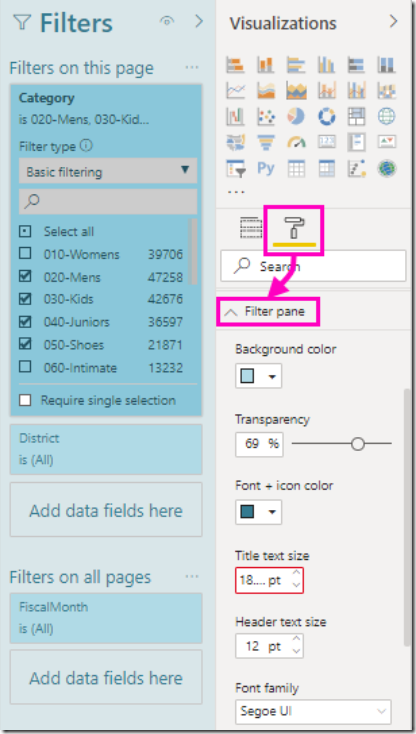Click the Transparency percentage field
Screen dimensions: 416x734
tap(259, 444)
